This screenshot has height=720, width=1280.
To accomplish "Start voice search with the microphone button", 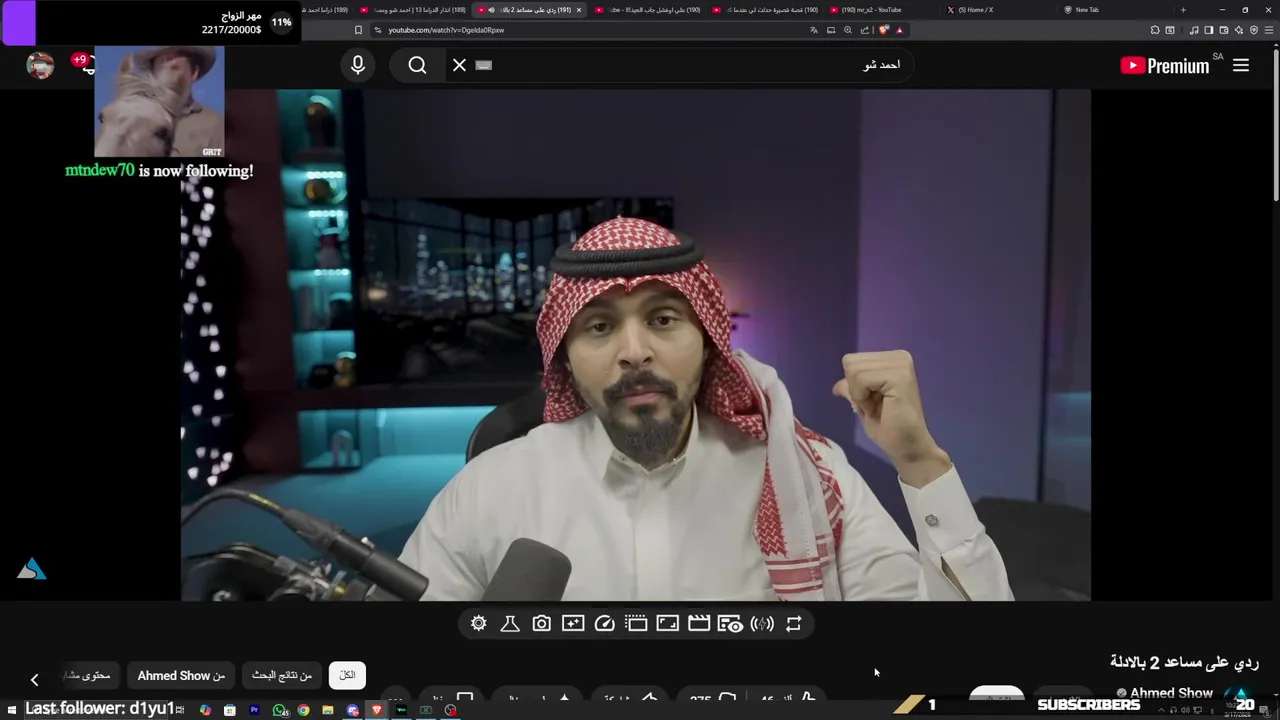I will pos(358,65).
